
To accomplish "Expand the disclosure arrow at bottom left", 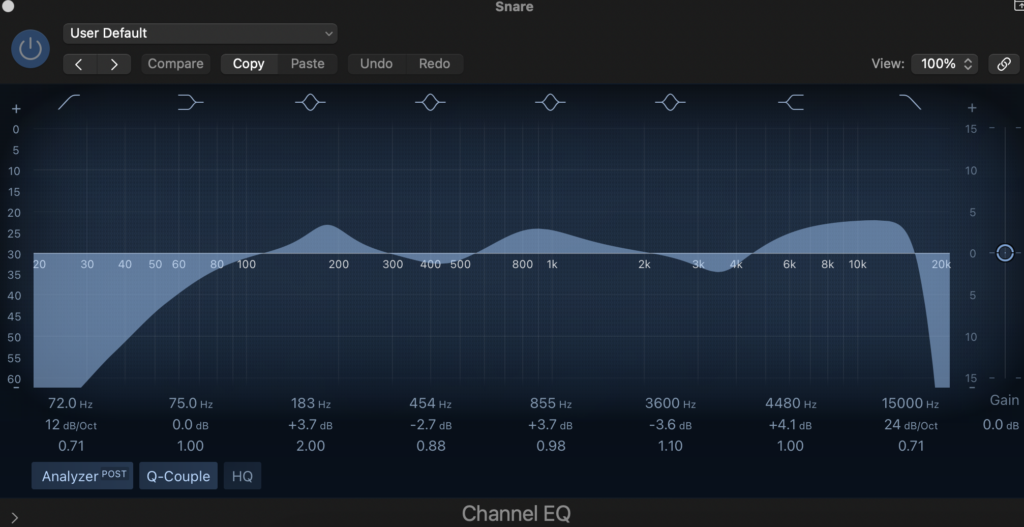I will tap(14, 516).
